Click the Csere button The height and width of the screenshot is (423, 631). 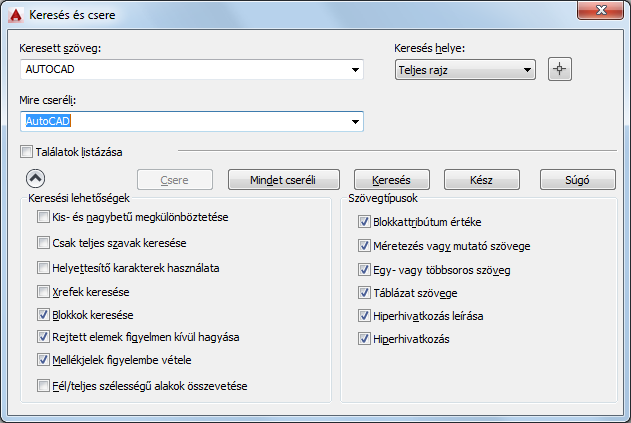[175, 180]
